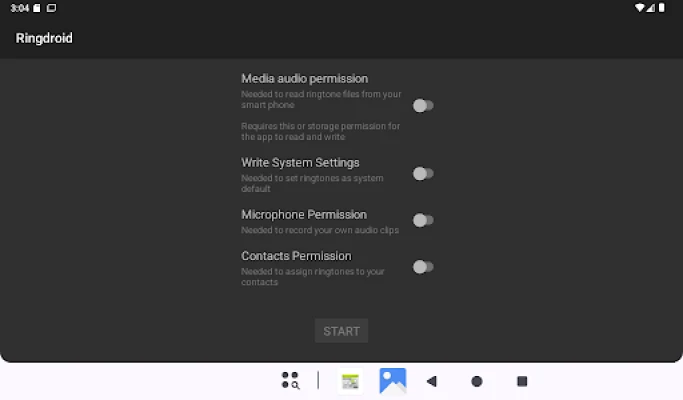
Task: Click the Microphone Permission label
Action: (x=303, y=214)
